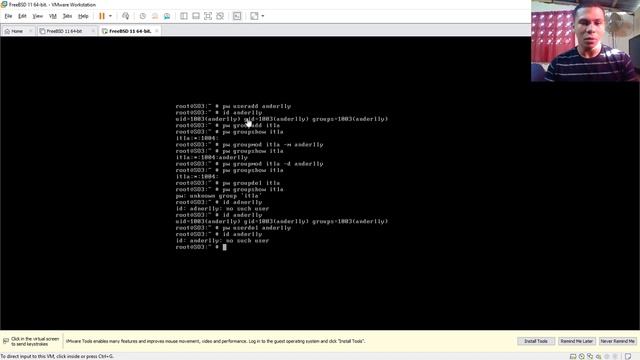Open the View menu
640x360 pixels.
[x=38, y=16]
